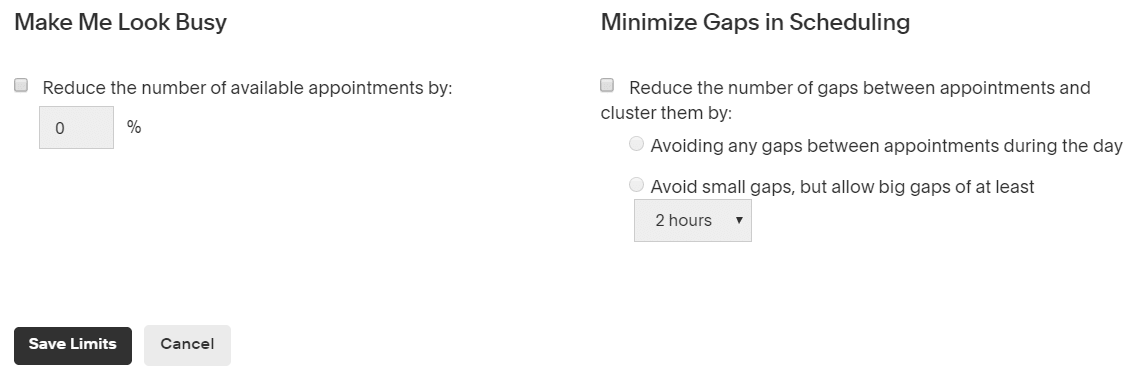Open the 2 hours gap dropdown

(693, 220)
